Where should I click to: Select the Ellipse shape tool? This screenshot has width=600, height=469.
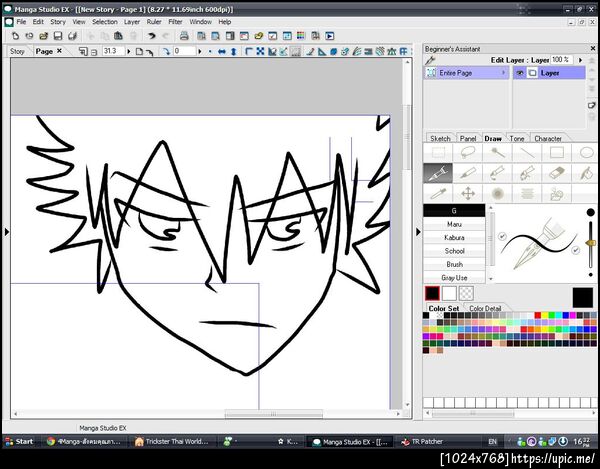(587, 153)
